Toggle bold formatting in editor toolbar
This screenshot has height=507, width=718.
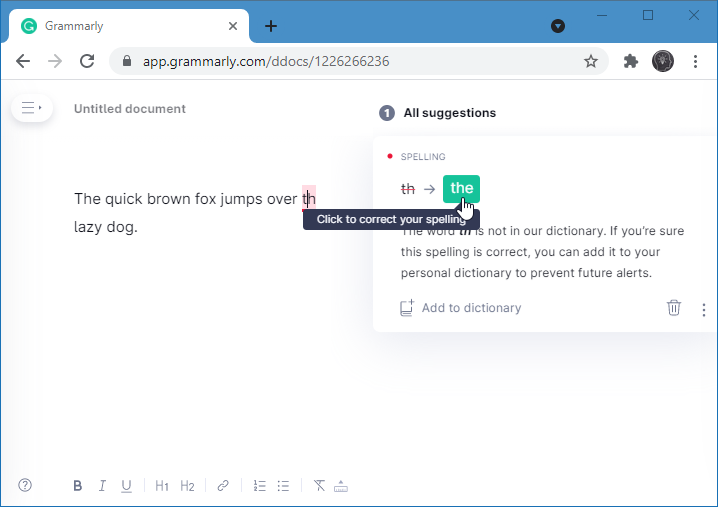[77, 485]
